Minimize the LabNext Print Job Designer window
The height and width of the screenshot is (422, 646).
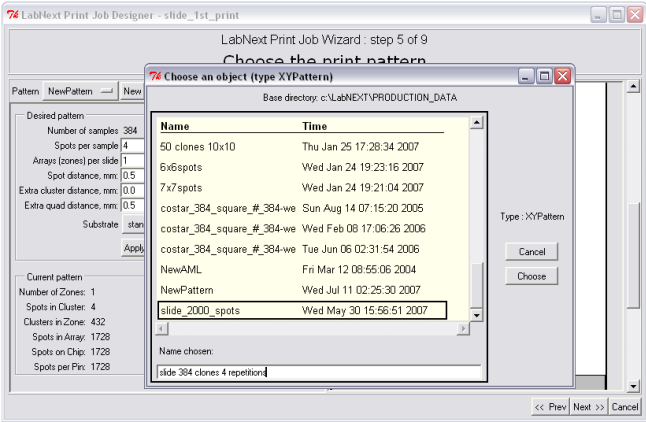pos(598,15)
